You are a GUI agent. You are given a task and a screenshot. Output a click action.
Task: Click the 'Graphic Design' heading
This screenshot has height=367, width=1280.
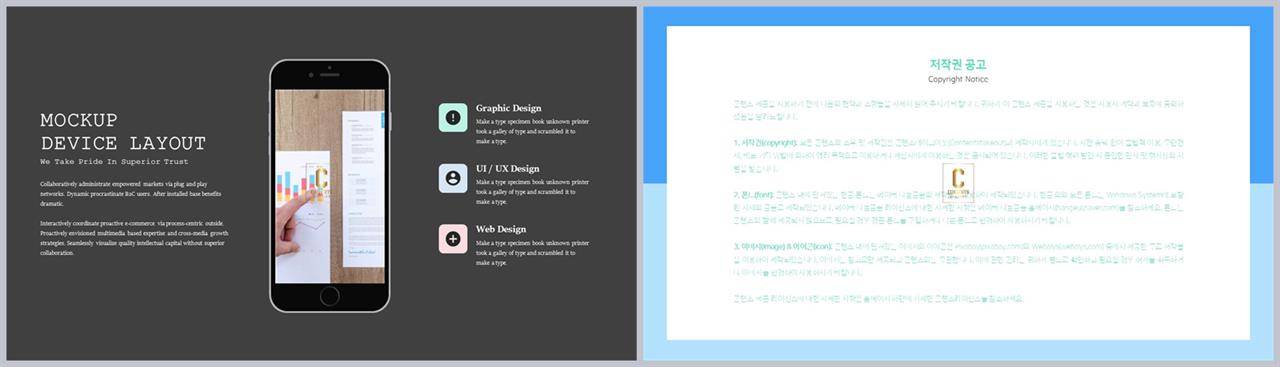[508, 108]
